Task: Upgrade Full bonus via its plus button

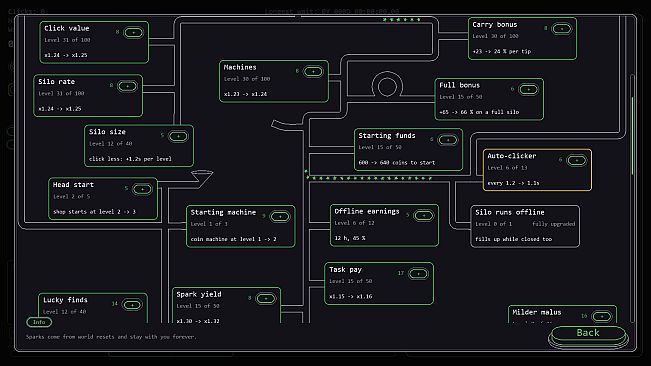Action: tap(529, 89)
